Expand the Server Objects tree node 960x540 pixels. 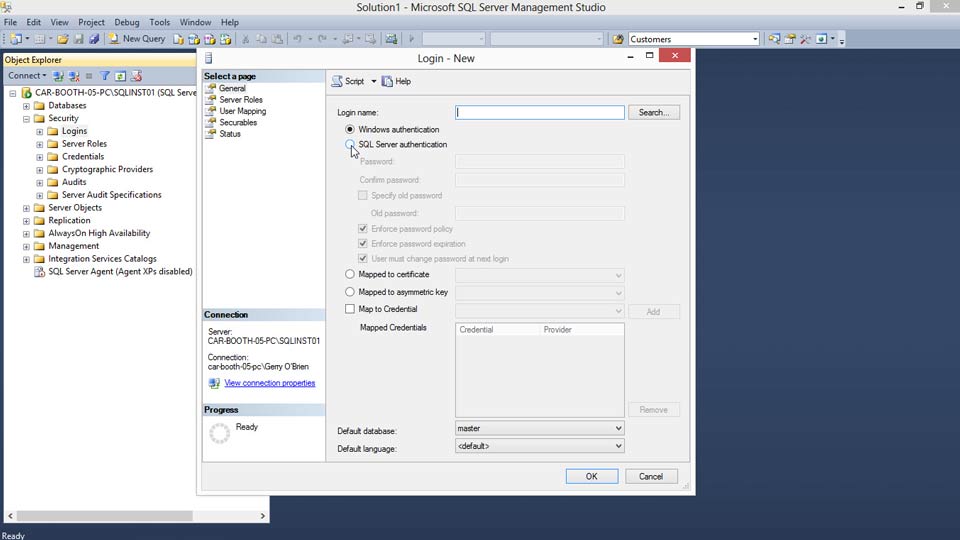(26, 208)
